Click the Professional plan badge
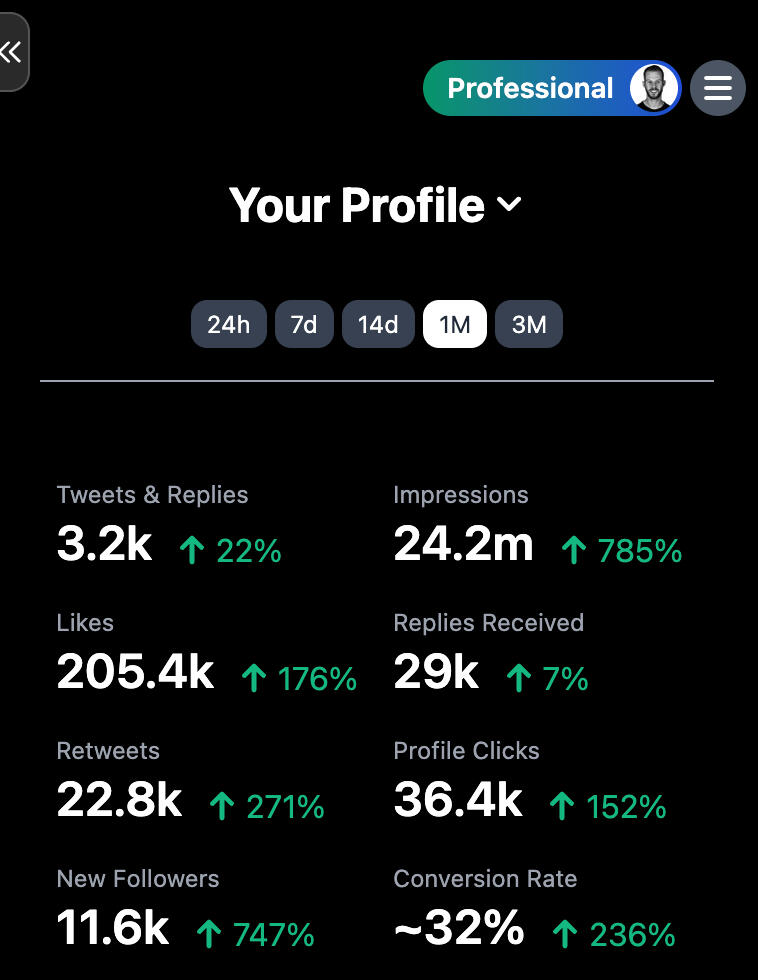Screen dimensions: 758x980 tap(530, 88)
